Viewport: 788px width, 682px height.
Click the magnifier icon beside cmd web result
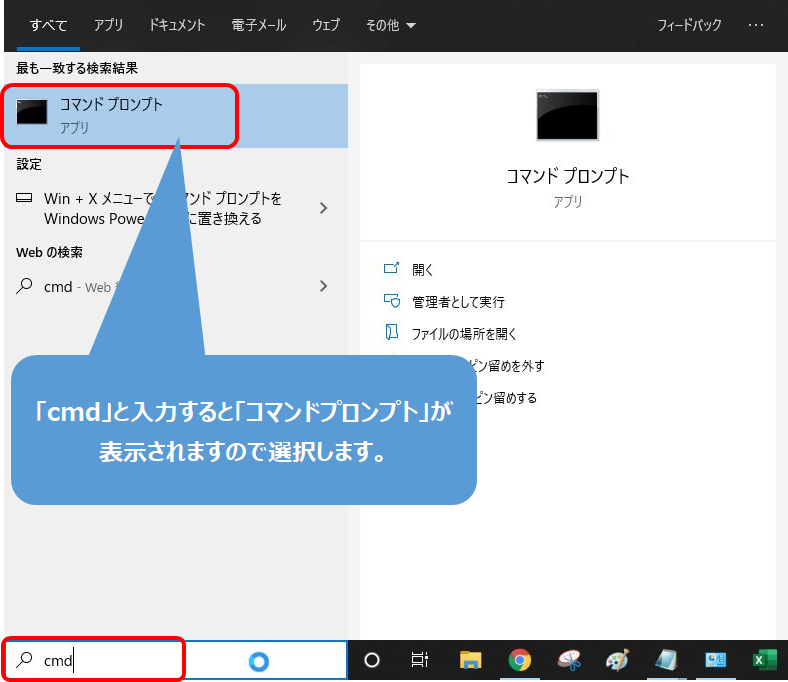pos(24,286)
